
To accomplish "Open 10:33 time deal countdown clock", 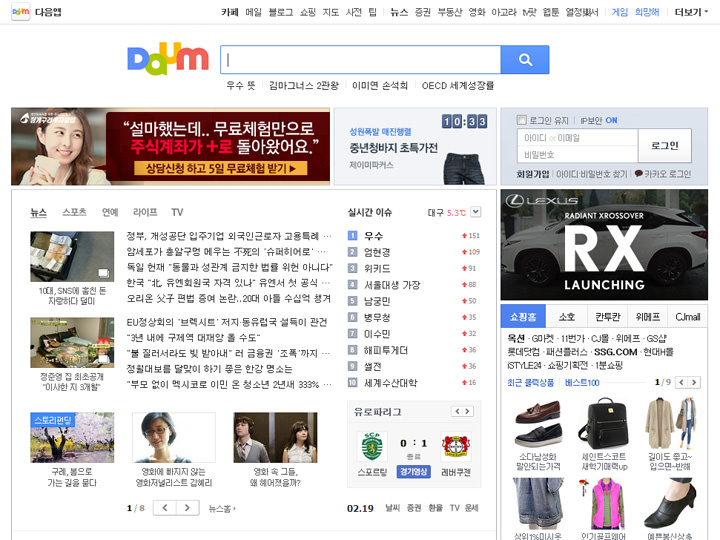I will (464, 121).
